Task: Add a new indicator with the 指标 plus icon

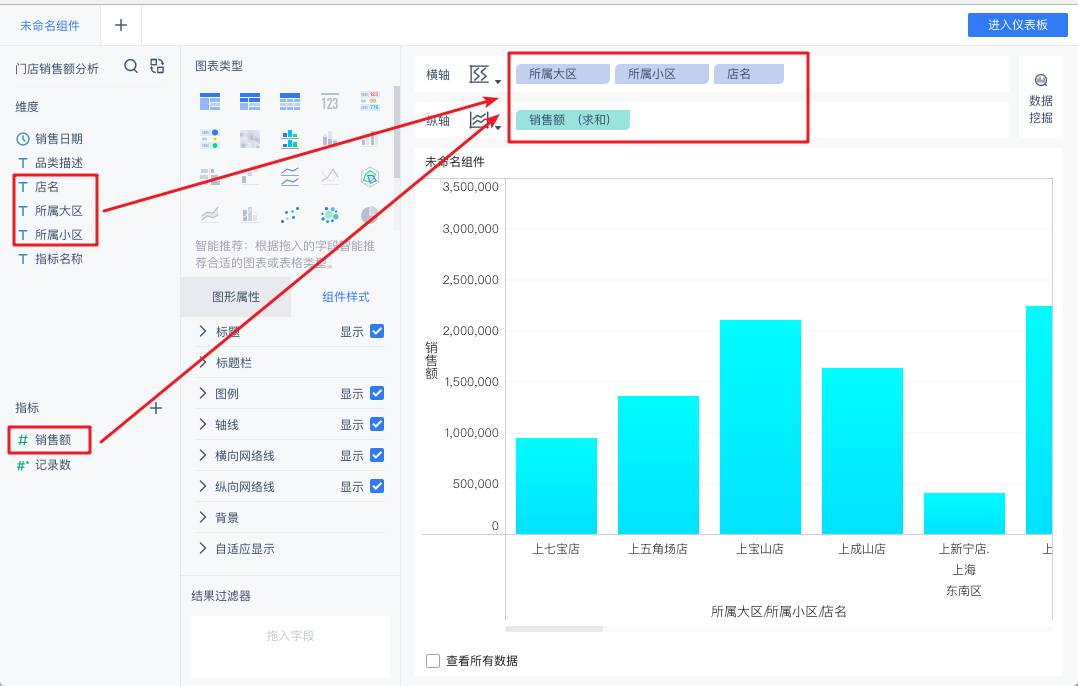Action: [156, 408]
